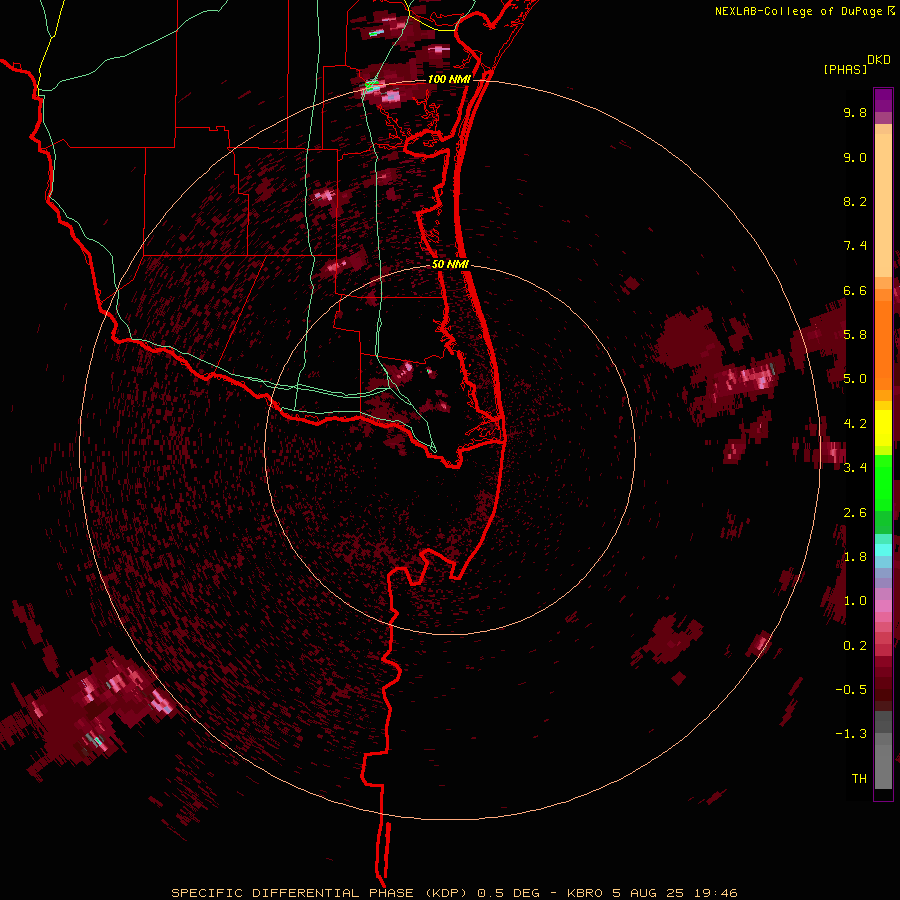This screenshot has width=900, height=900.
Task: Click the 9.0 value on color scale
Action: (855, 157)
